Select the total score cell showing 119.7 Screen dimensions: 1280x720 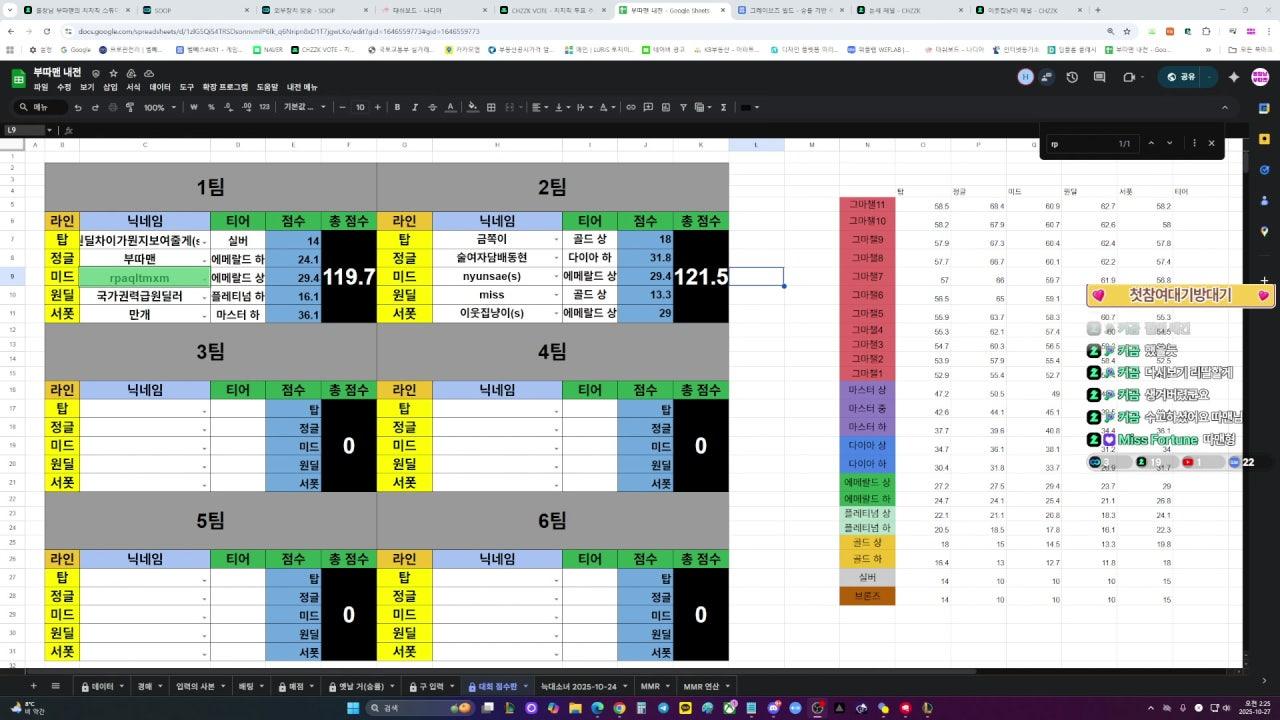pyautogui.click(x=349, y=277)
